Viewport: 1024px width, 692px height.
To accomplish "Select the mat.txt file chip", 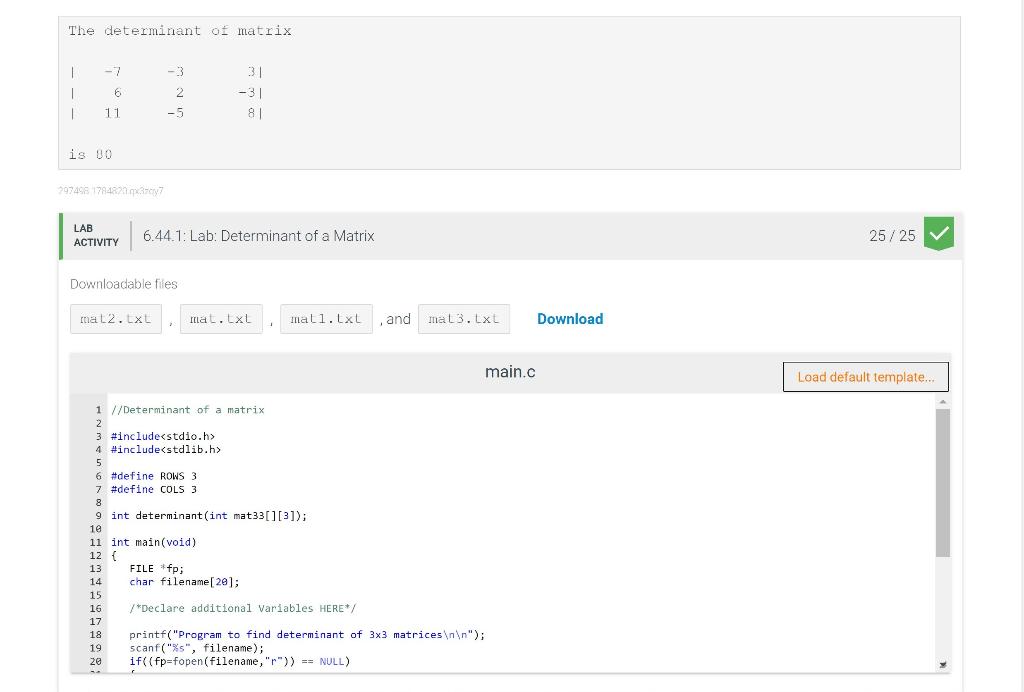I will pyautogui.click(x=221, y=318).
